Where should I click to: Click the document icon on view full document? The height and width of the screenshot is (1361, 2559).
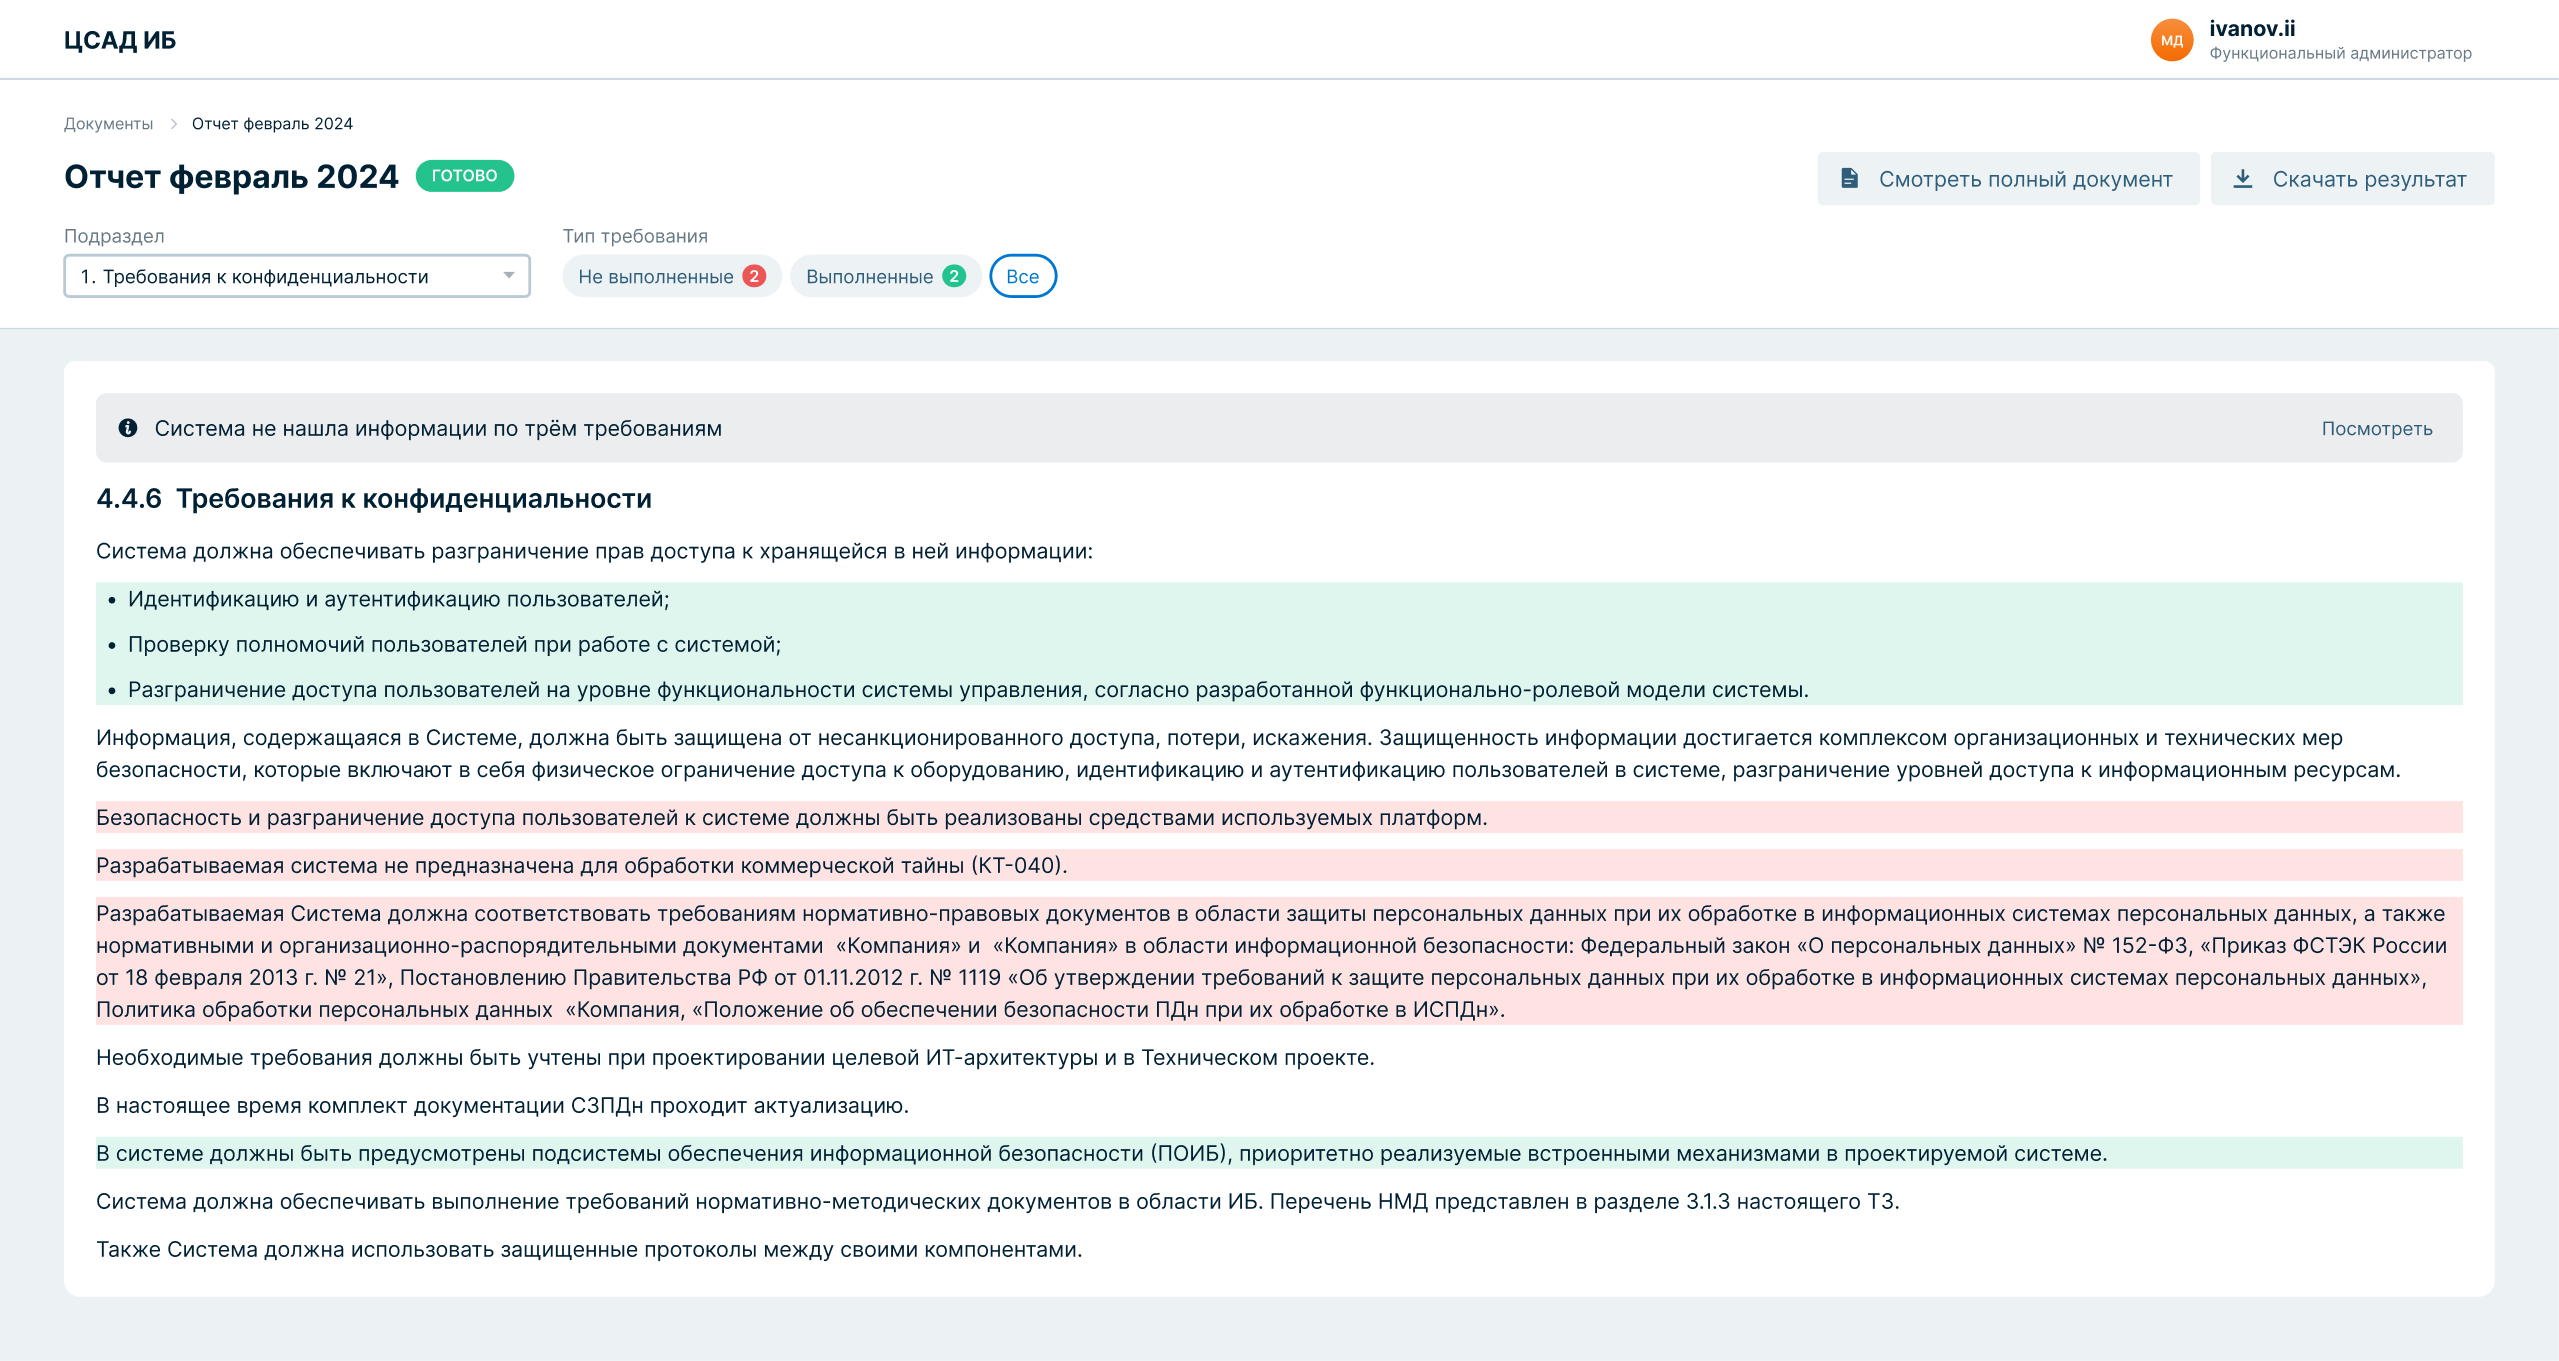tap(1849, 178)
